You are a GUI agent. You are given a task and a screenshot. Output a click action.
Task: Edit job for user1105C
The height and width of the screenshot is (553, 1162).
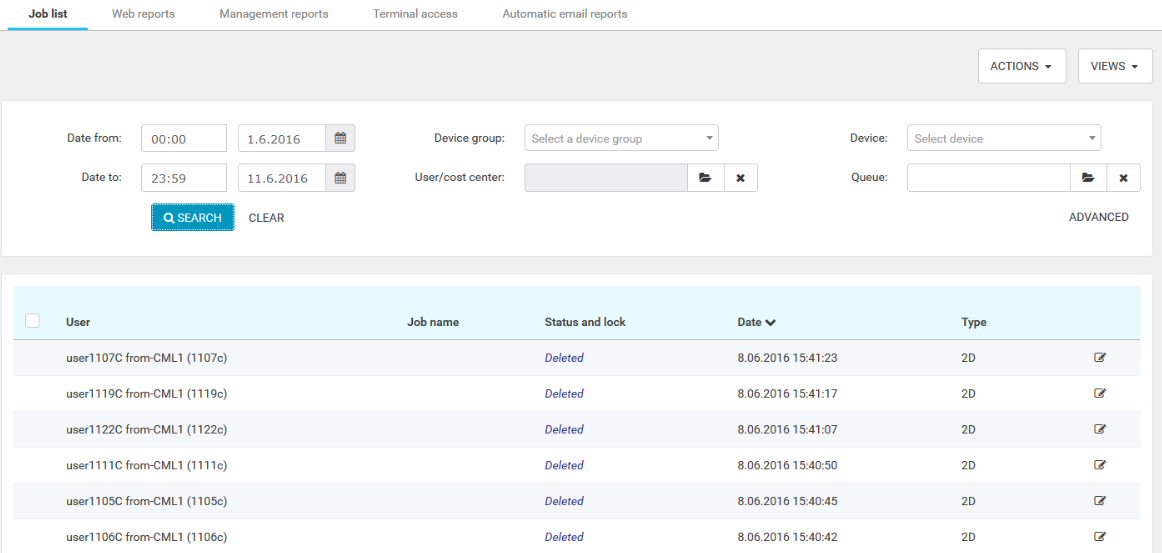(x=1100, y=501)
